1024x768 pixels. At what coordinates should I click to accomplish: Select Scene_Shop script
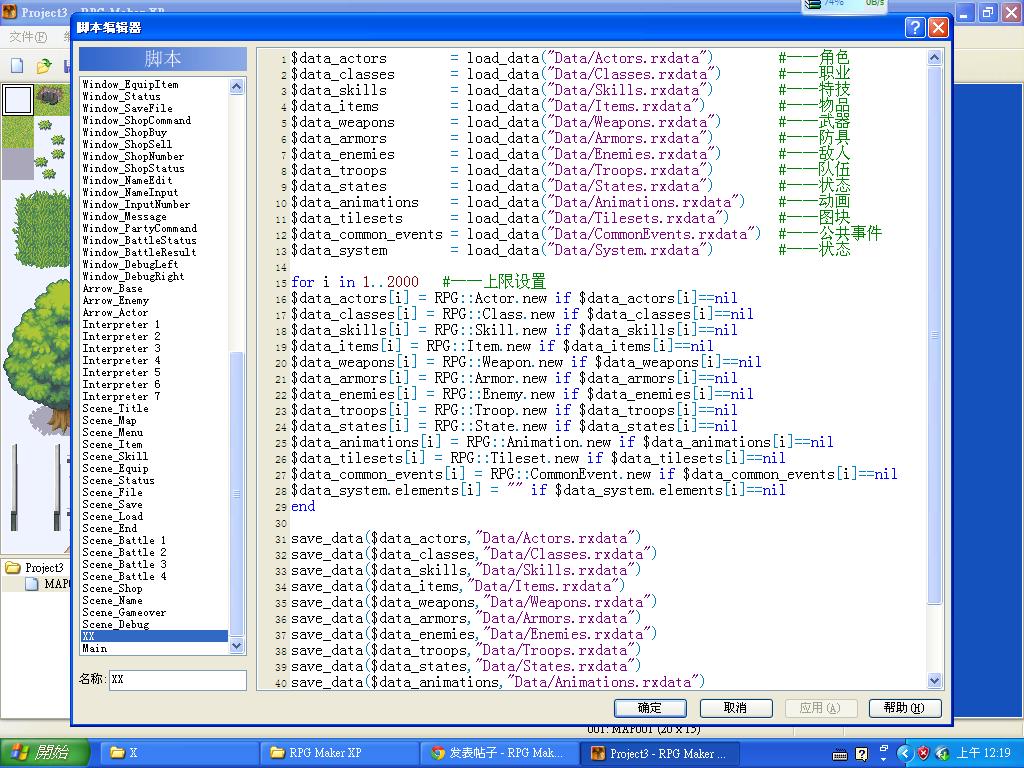[x=112, y=588]
